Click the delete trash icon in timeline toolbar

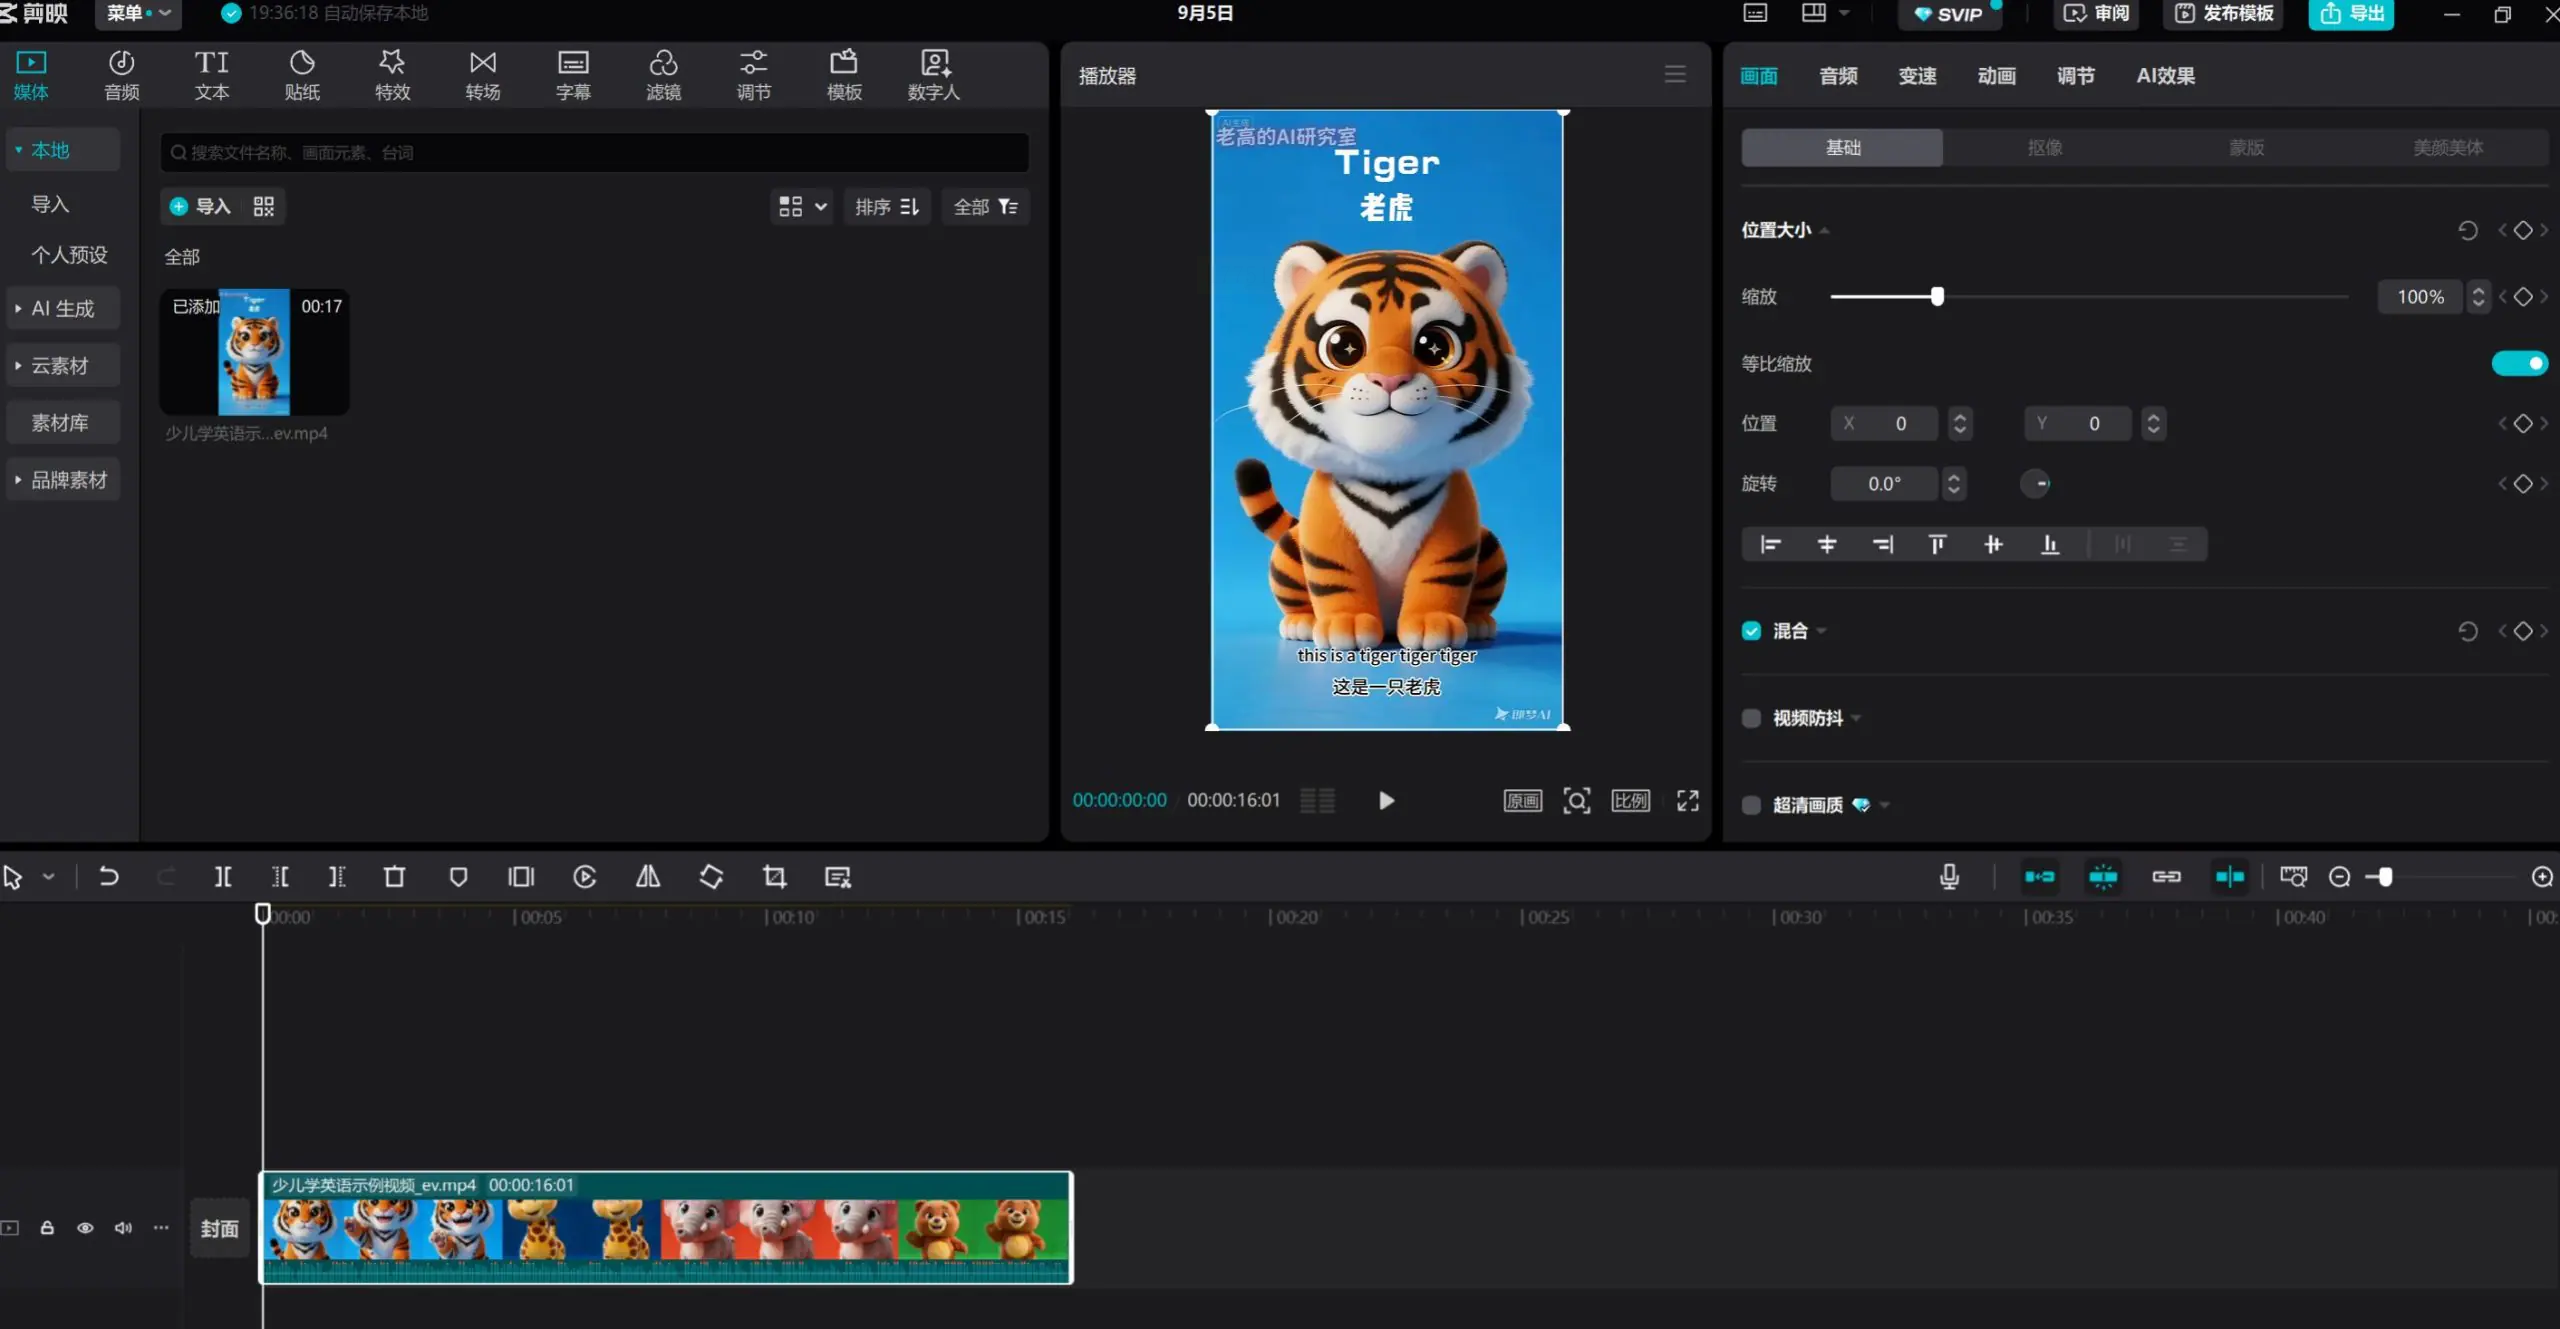coord(394,877)
